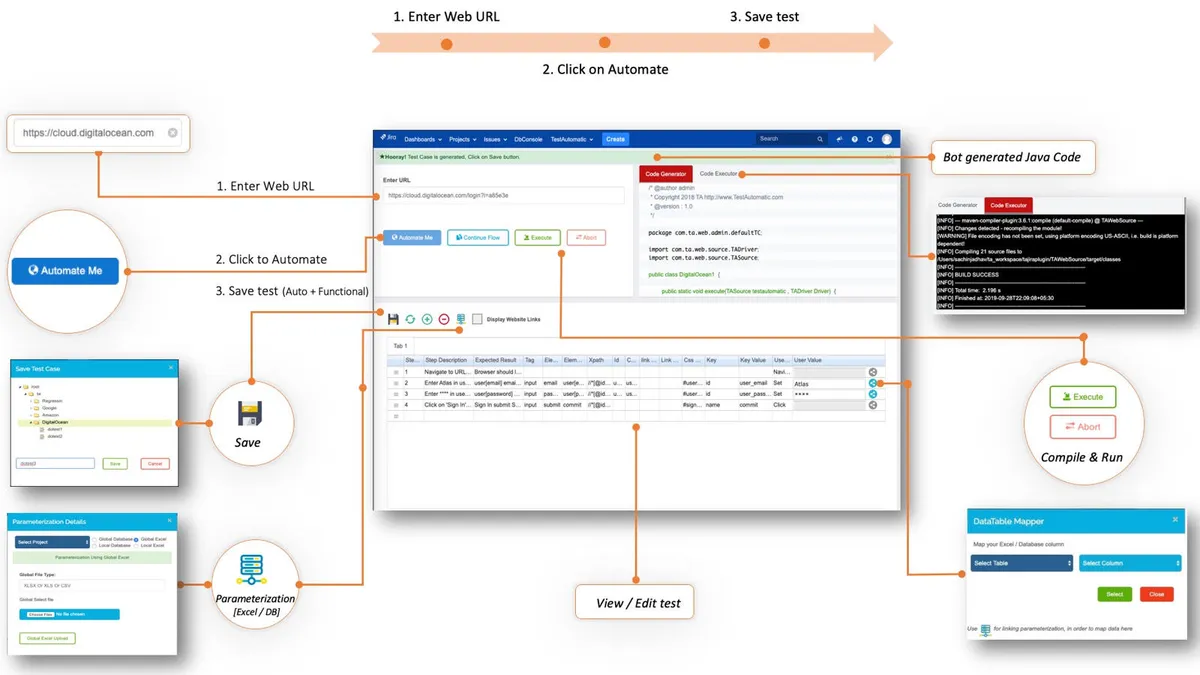Image resolution: width=1200 pixels, height=675 pixels.
Task: Close the Parameterization Details dialog with X
Action: tap(169, 520)
